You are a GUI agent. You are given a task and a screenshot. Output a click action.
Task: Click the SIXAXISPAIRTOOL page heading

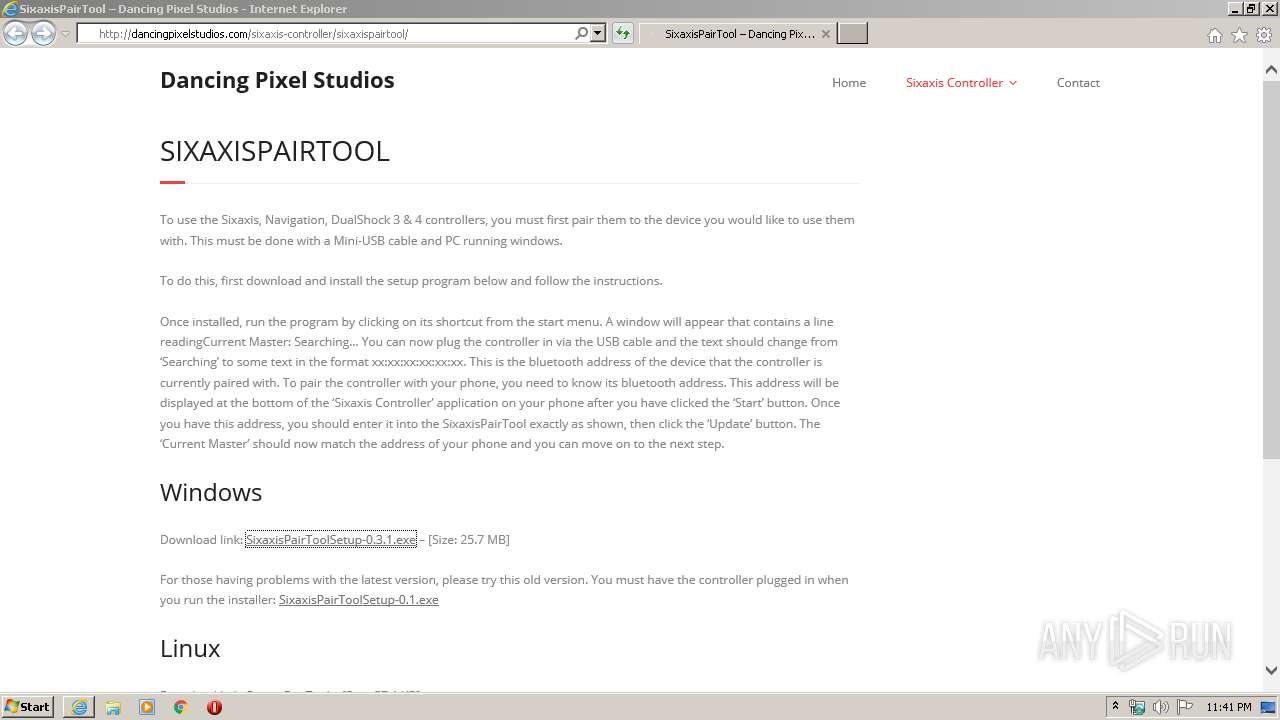[275, 151]
